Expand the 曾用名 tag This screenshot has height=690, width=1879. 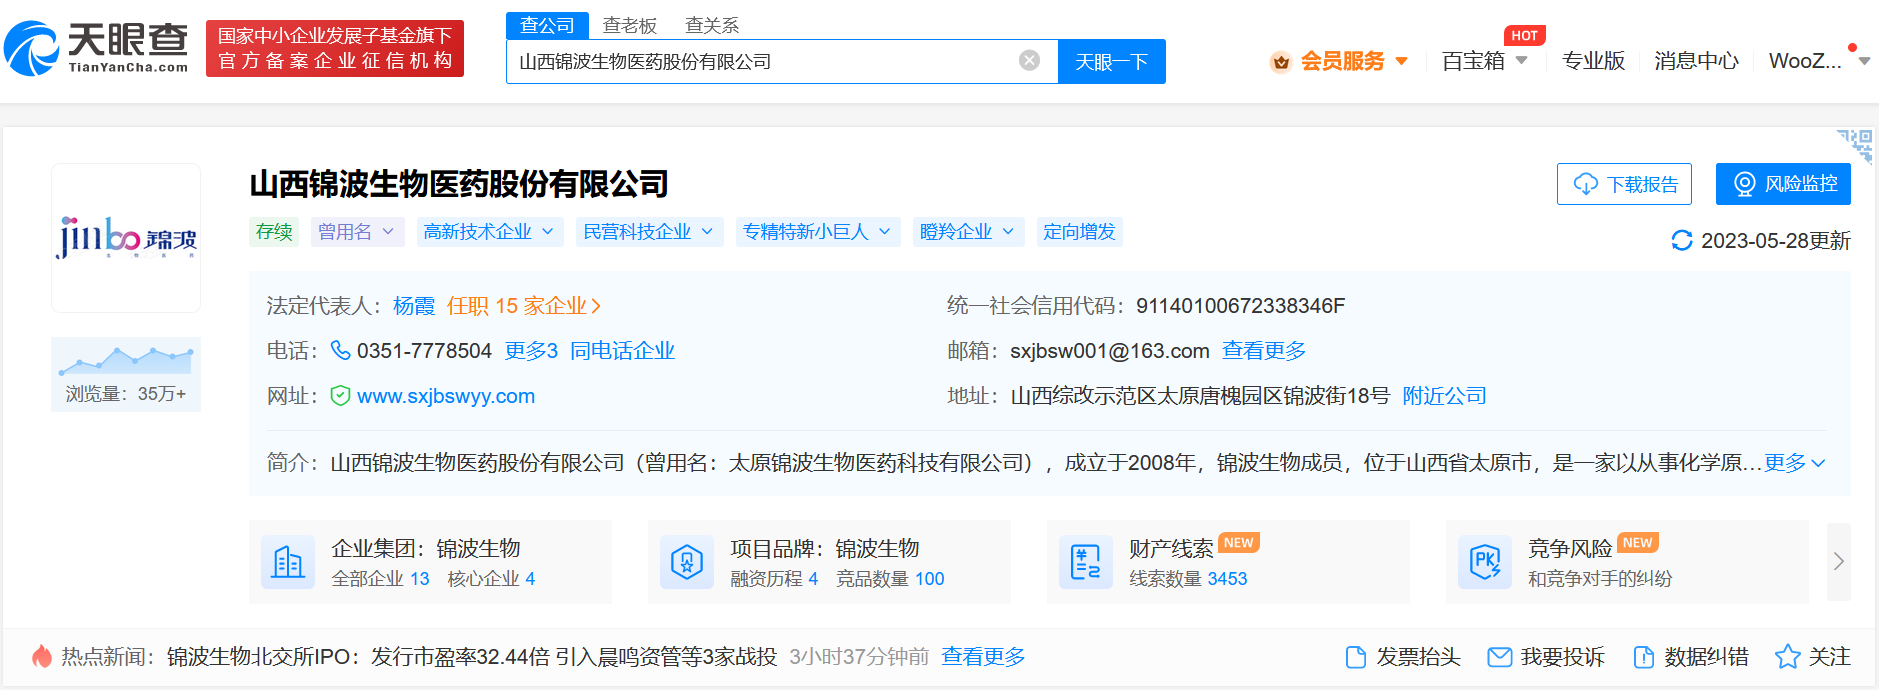357,232
